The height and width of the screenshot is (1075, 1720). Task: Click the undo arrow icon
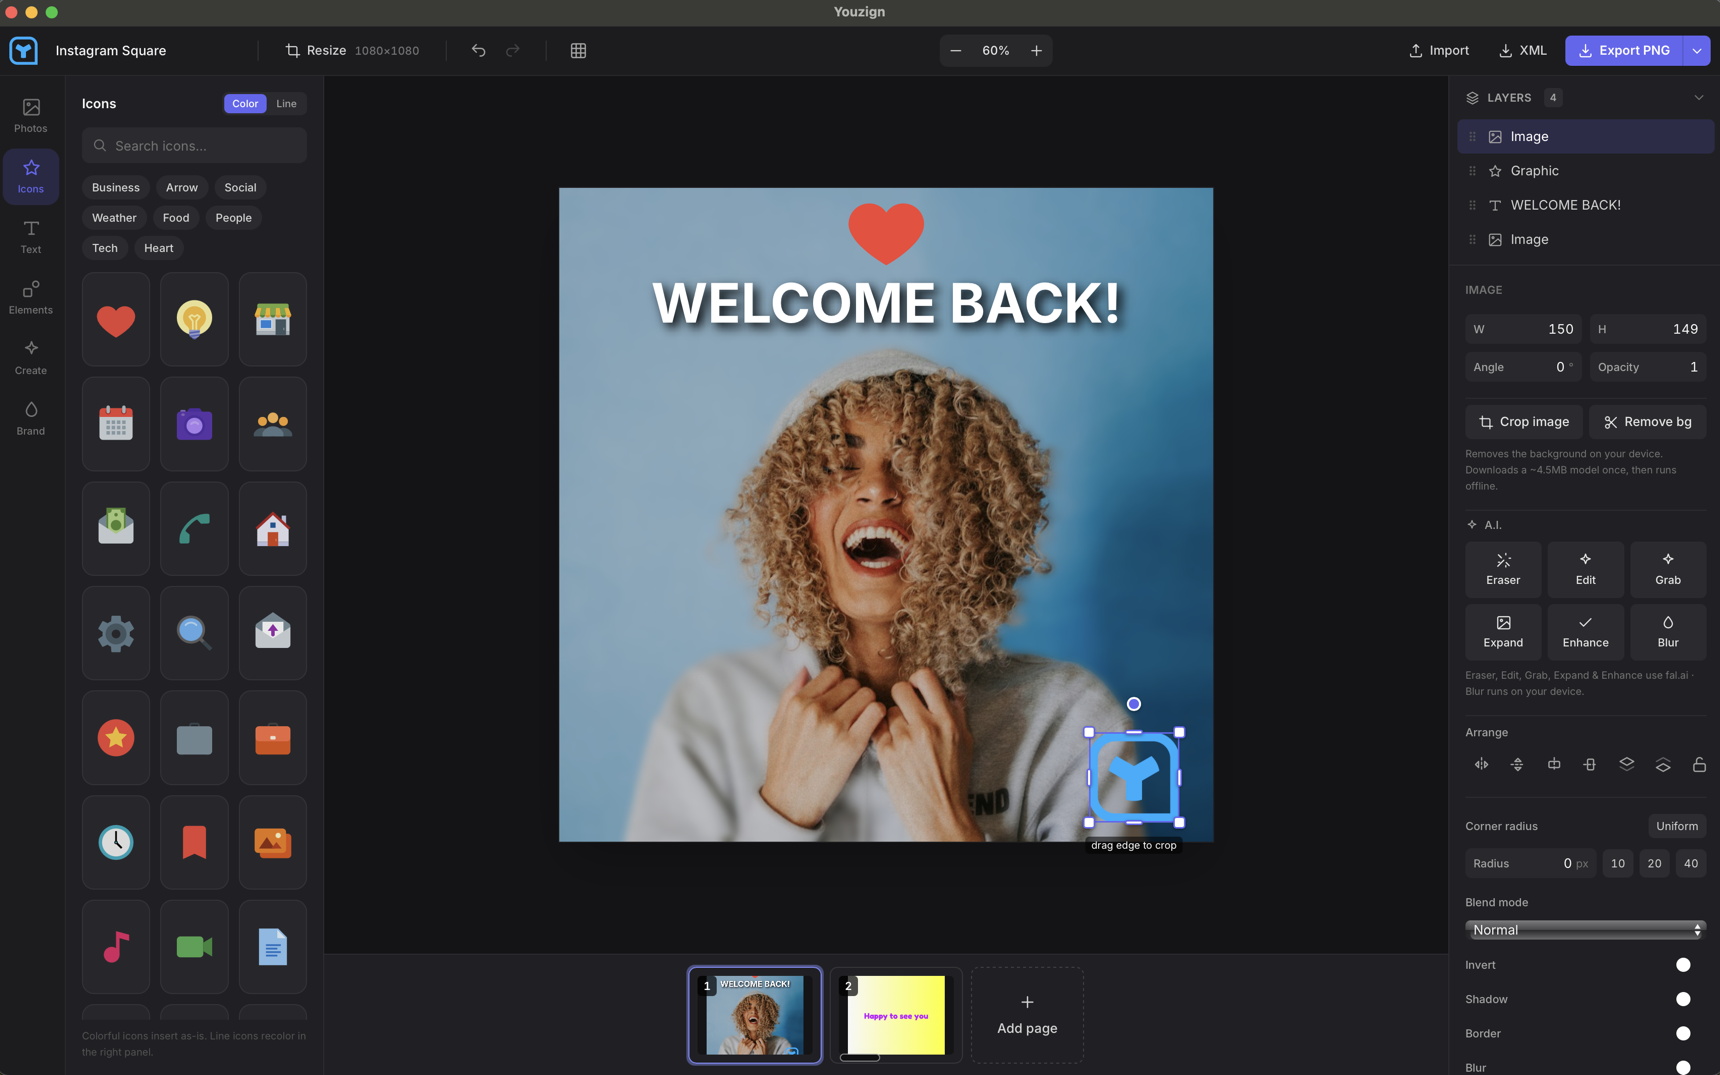click(x=479, y=50)
